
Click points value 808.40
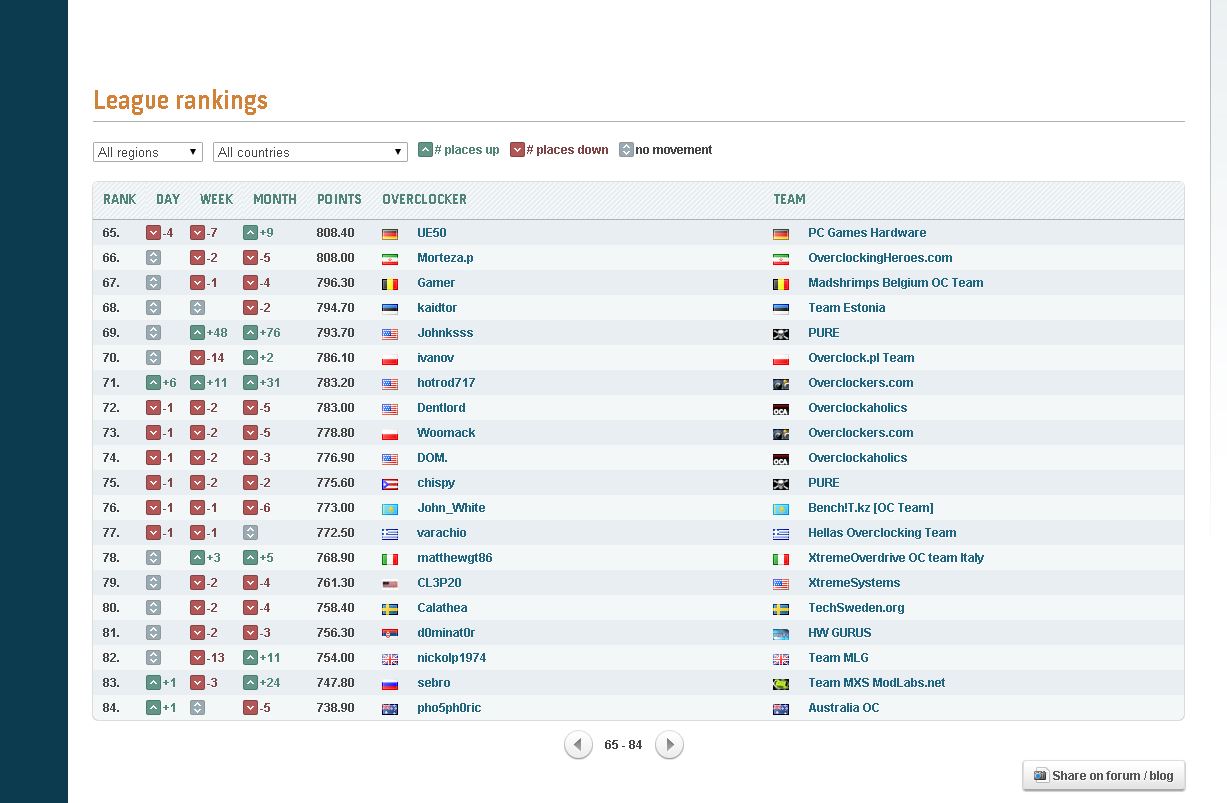[x=335, y=232]
